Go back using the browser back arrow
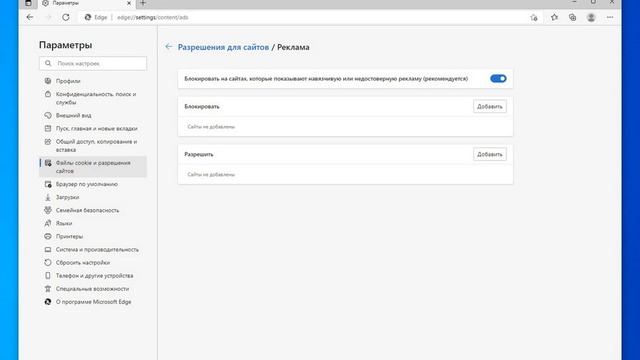640x360 pixels. pos(30,17)
